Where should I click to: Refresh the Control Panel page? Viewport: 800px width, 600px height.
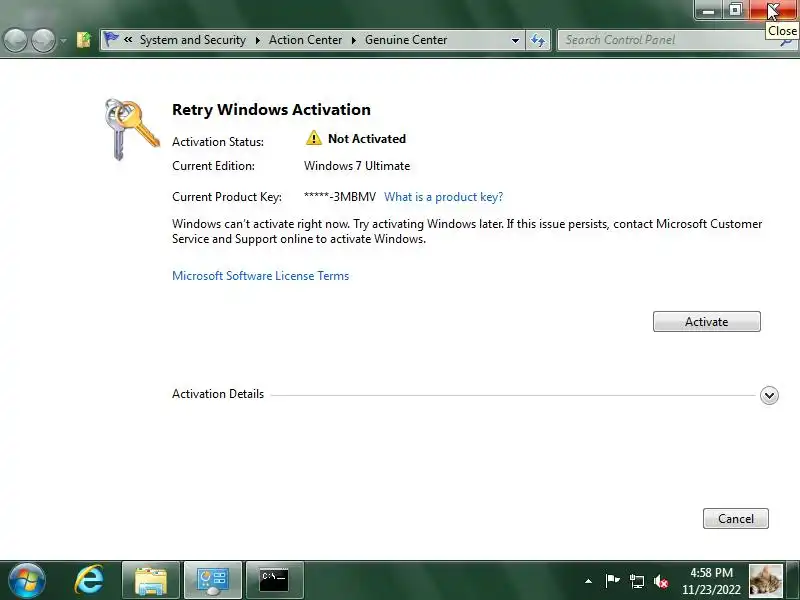[x=538, y=40]
